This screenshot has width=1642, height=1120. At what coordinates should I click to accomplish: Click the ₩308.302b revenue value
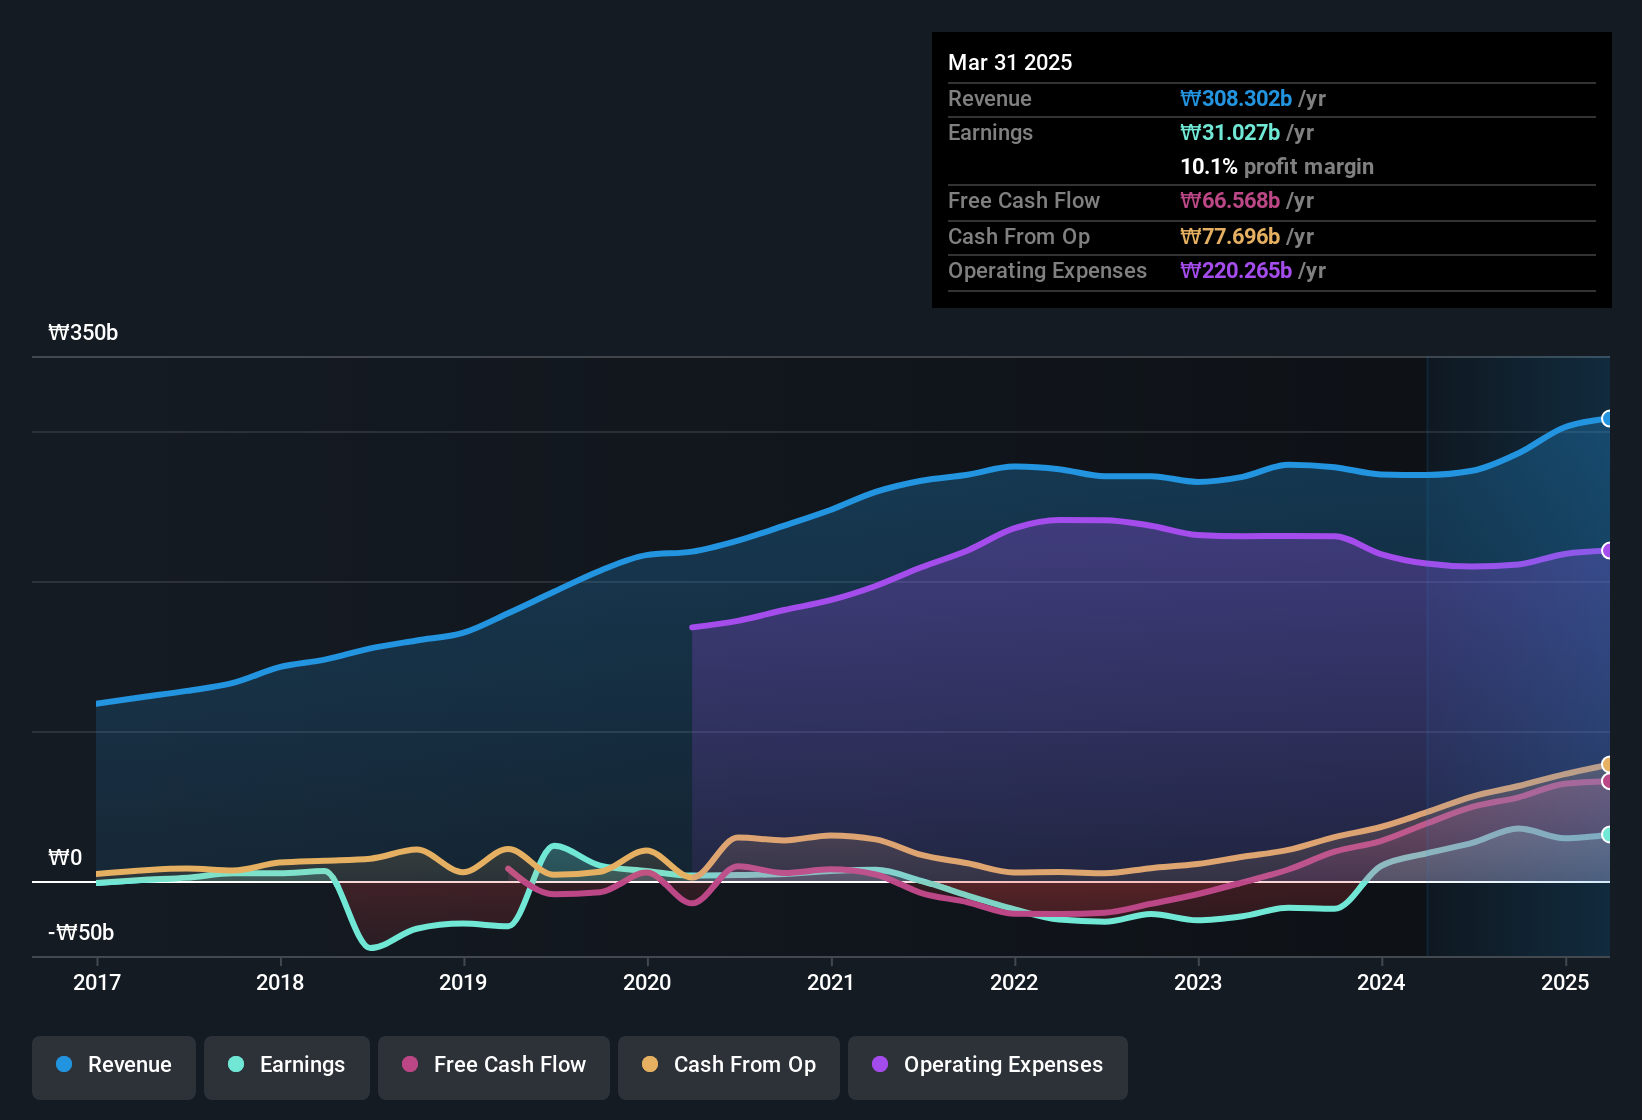click(x=1236, y=99)
